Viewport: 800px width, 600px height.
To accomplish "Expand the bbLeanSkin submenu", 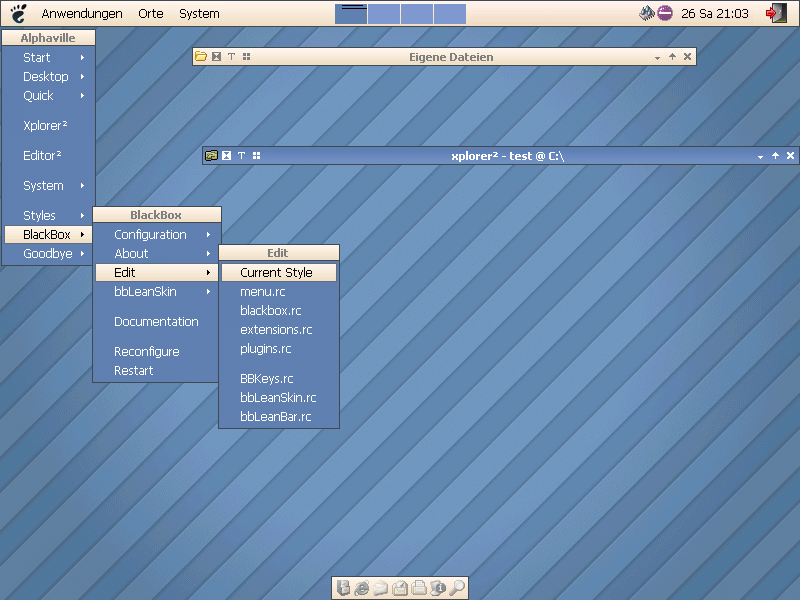I will click(x=157, y=291).
